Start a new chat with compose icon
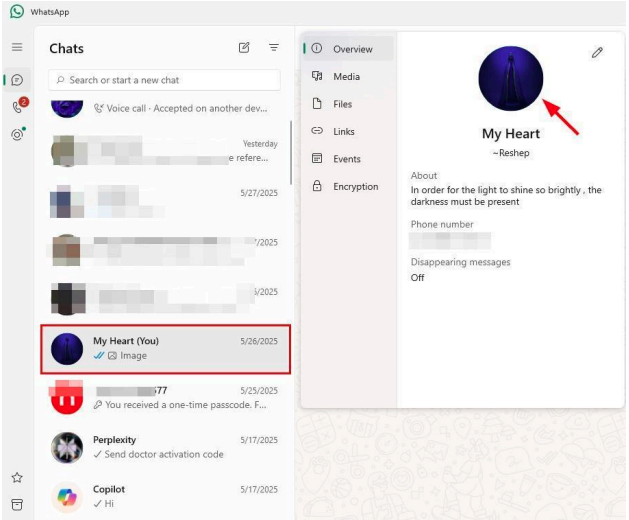The image size is (629, 520). pos(244,48)
